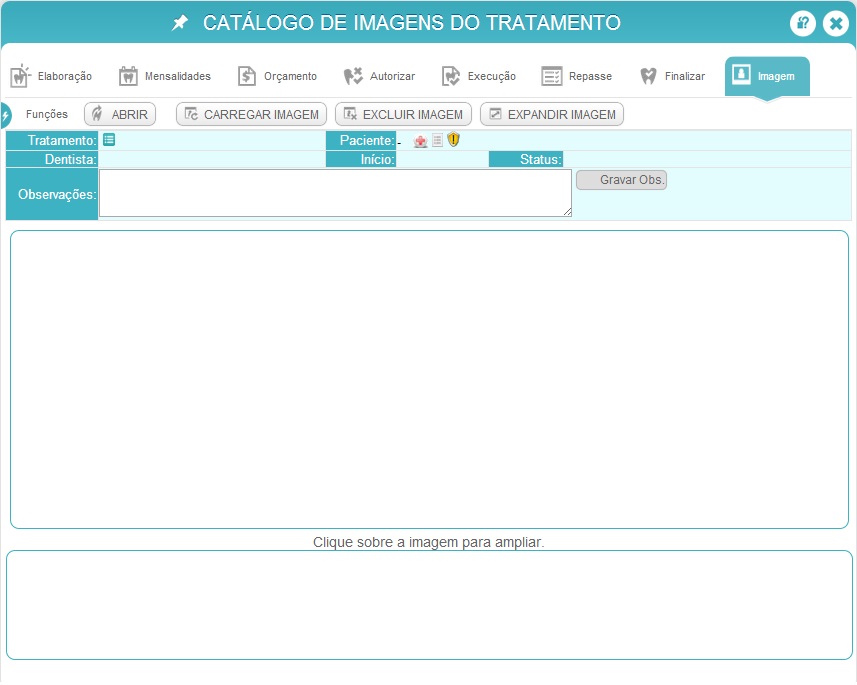Click the pin icon beside the window title
The width and height of the screenshot is (857, 685).
[180, 23]
